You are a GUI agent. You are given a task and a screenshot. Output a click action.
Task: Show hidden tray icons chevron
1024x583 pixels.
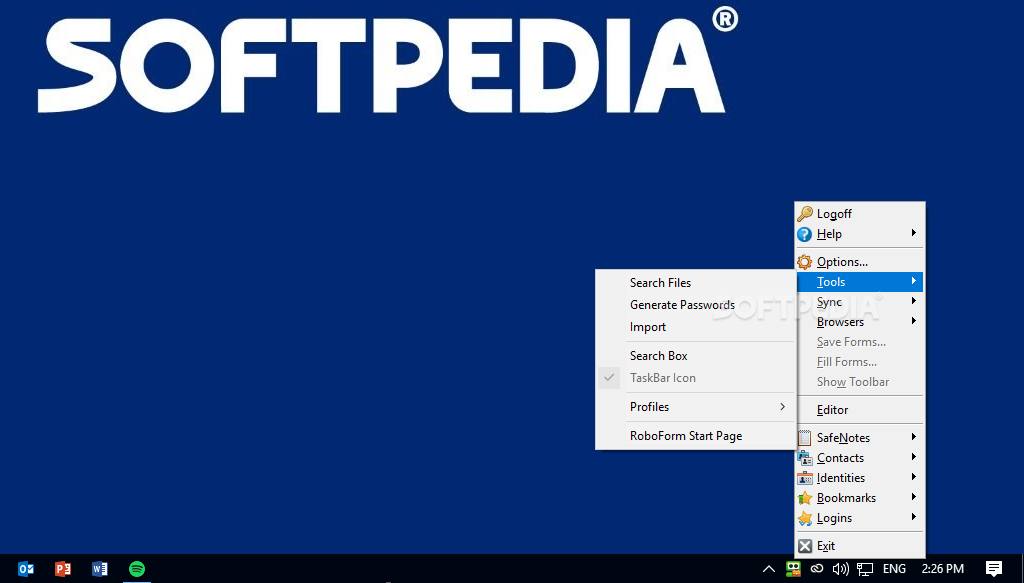click(769, 569)
